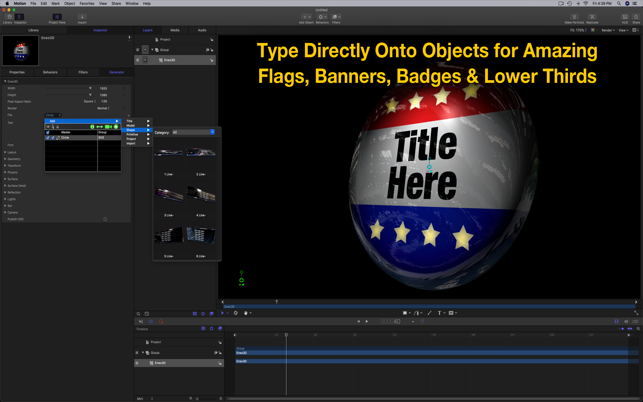Toggle visibility checkbox of Group layer
This screenshot has height=402, width=643.
tap(138, 50)
